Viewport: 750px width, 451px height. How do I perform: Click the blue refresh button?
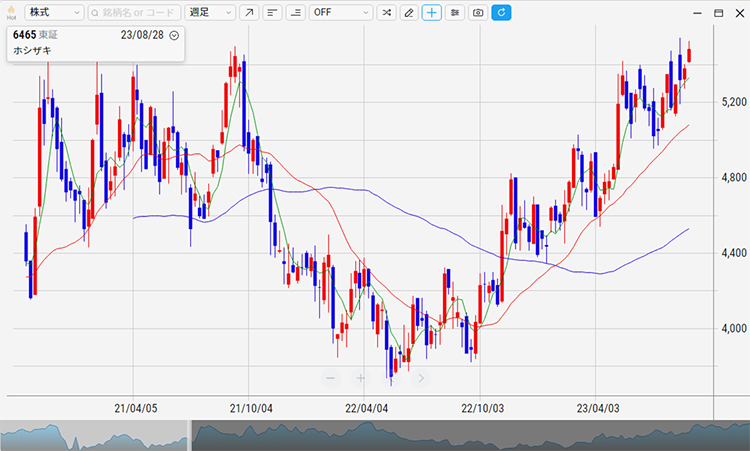point(501,13)
